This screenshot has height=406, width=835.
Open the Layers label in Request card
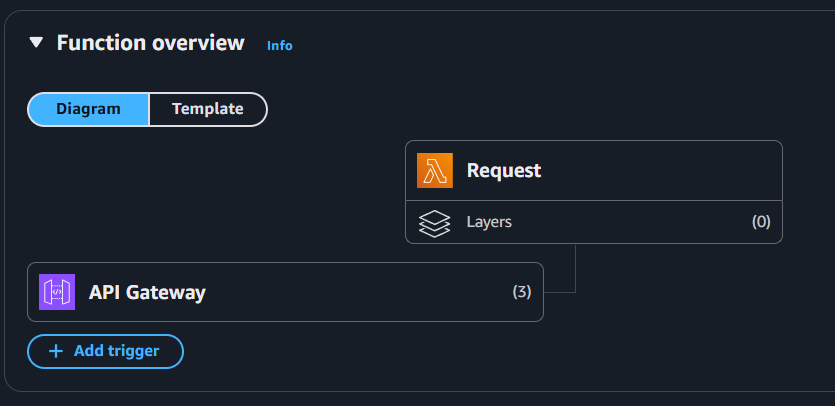coord(489,222)
